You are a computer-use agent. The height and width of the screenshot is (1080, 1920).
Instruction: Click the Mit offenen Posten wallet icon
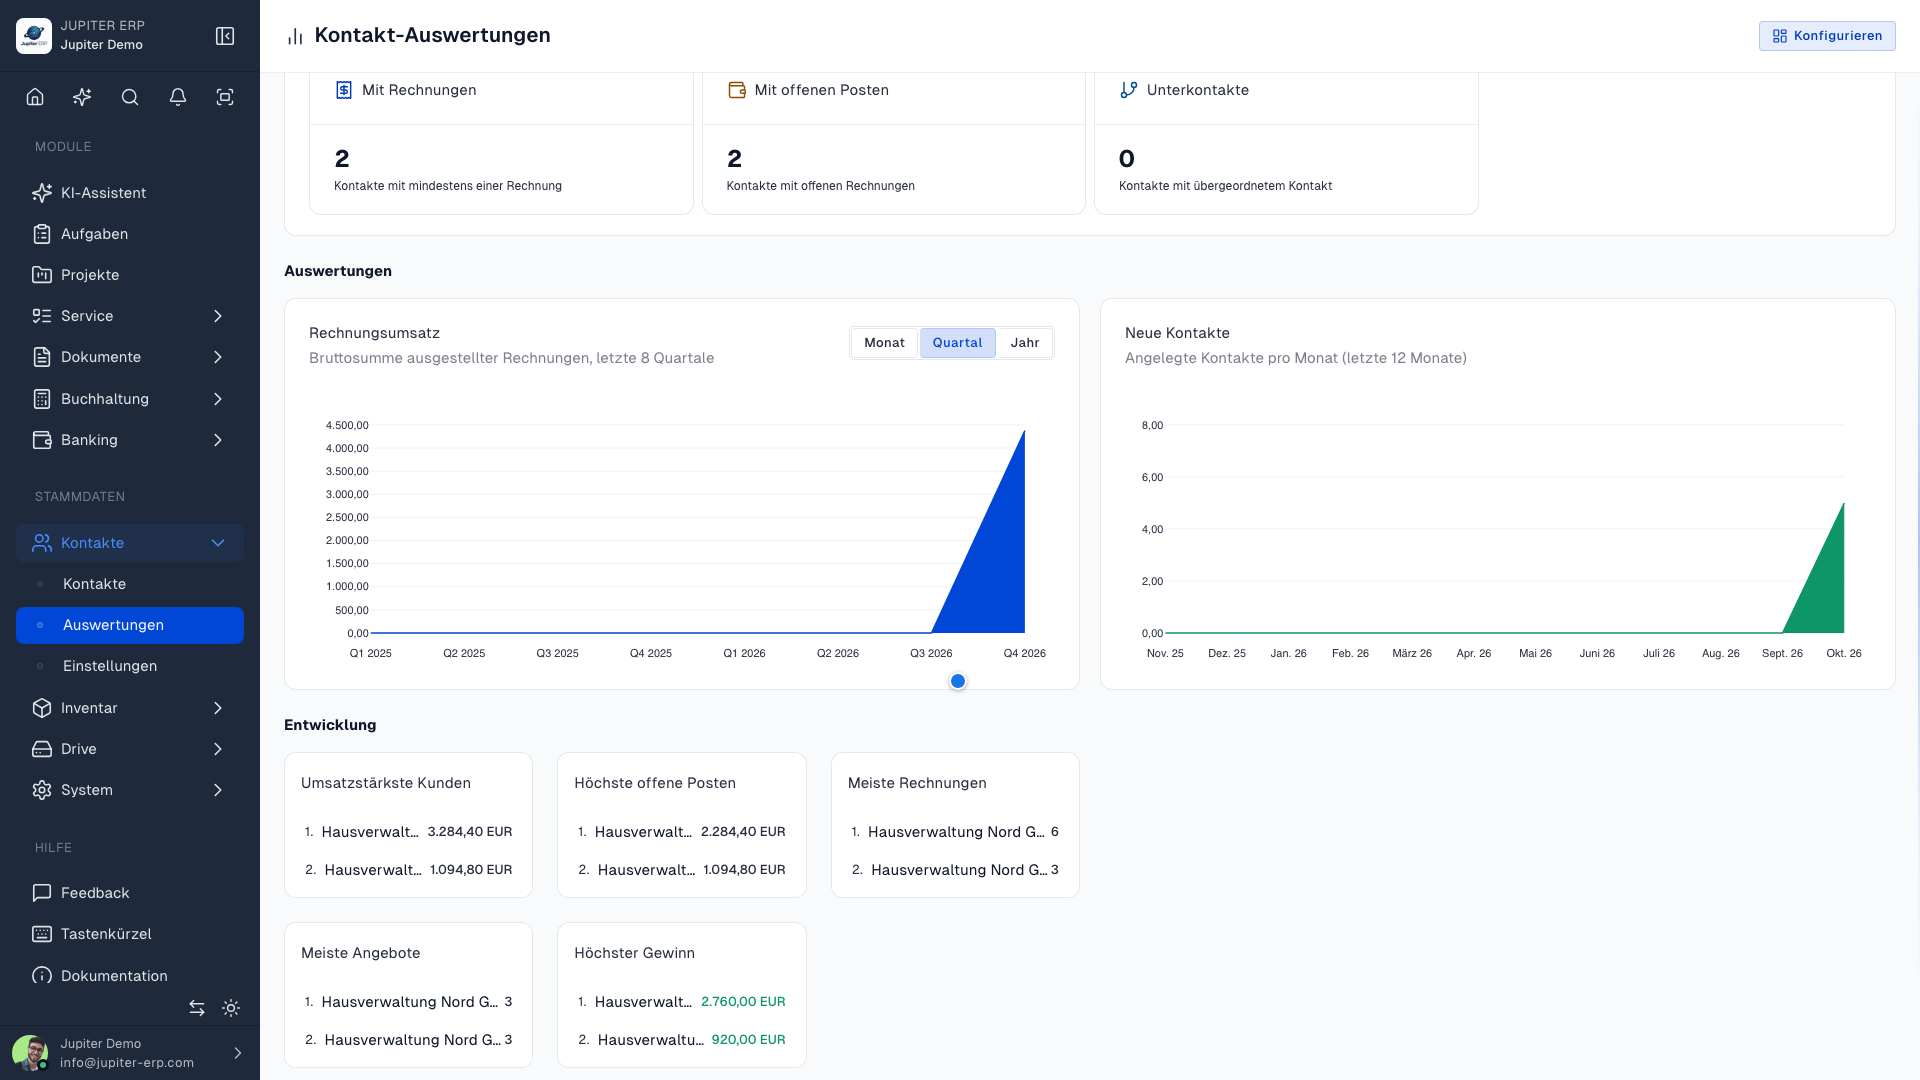pos(737,90)
